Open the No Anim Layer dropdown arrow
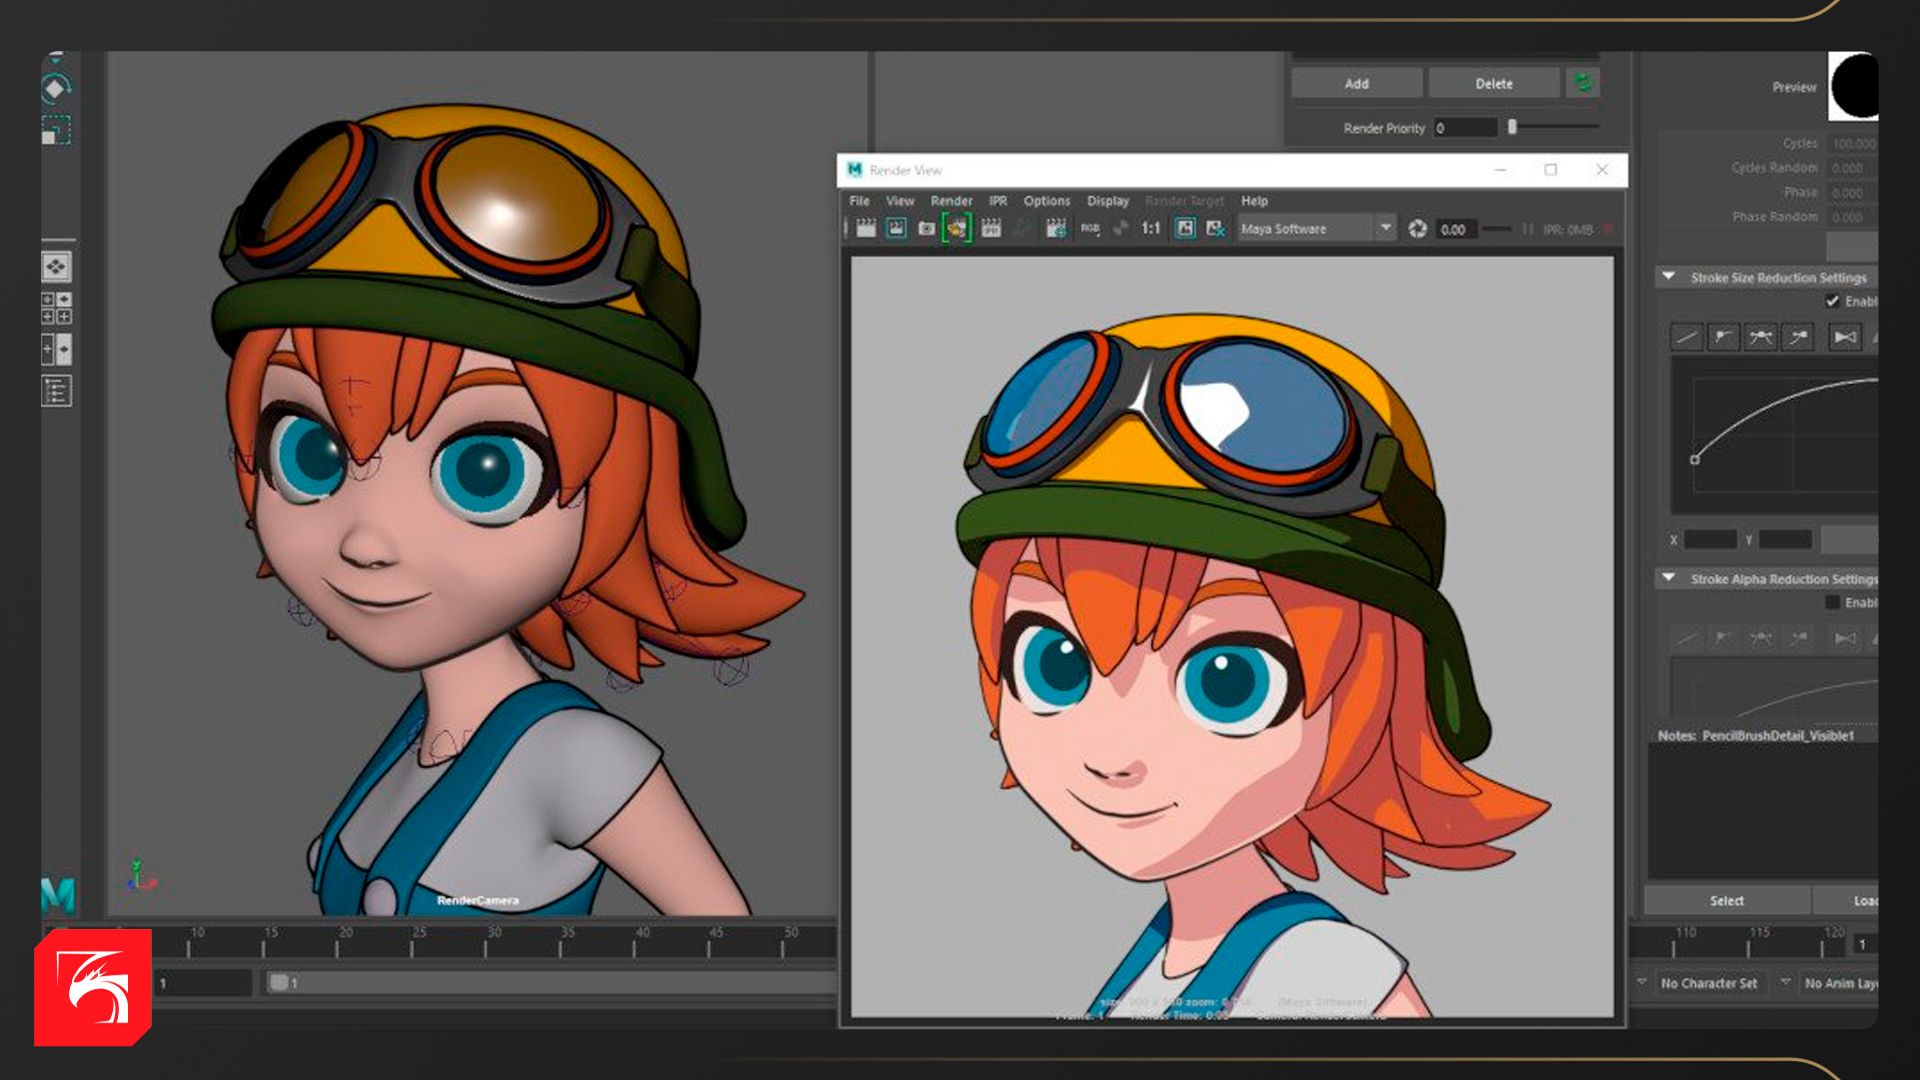This screenshot has width=1920, height=1080. 1785,982
